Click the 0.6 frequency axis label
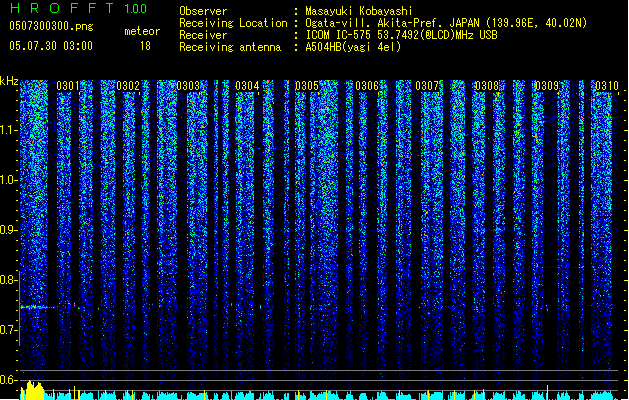This screenshot has height=400, width=629. [x=9, y=380]
